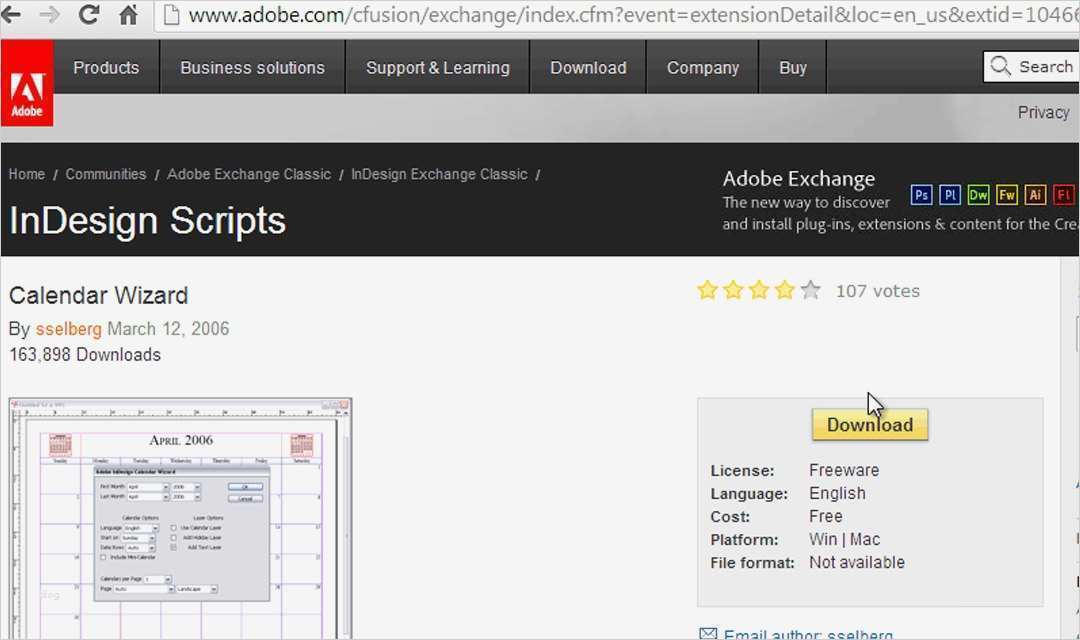The width and height of the screenshot is (1080, 640).
Task: Click the Calendar Wizard title
Action: (98, 296)
